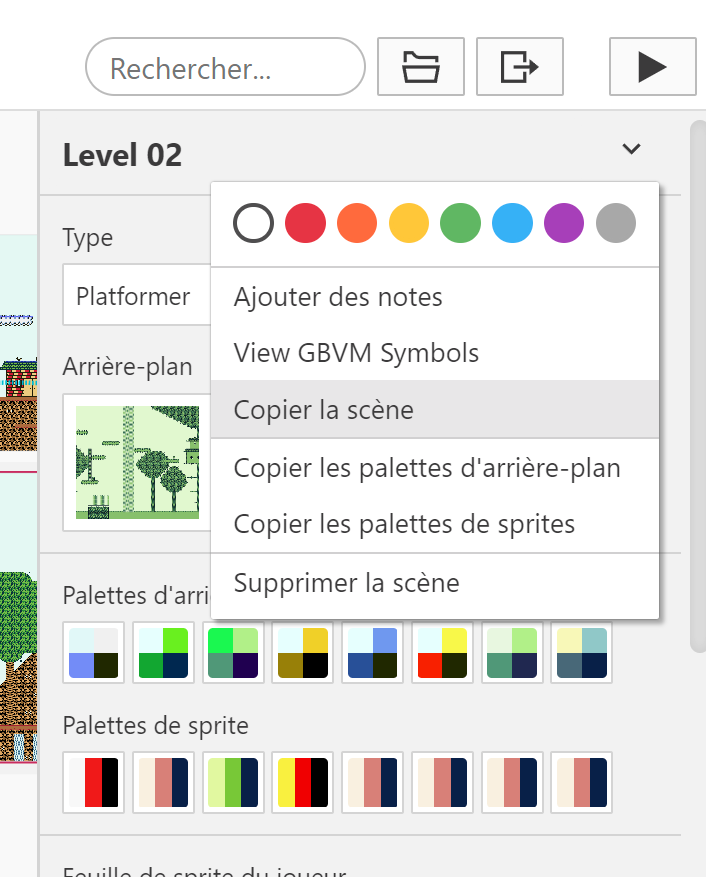
Task: Select the empty no-color label circle
Action: (253, 223)
